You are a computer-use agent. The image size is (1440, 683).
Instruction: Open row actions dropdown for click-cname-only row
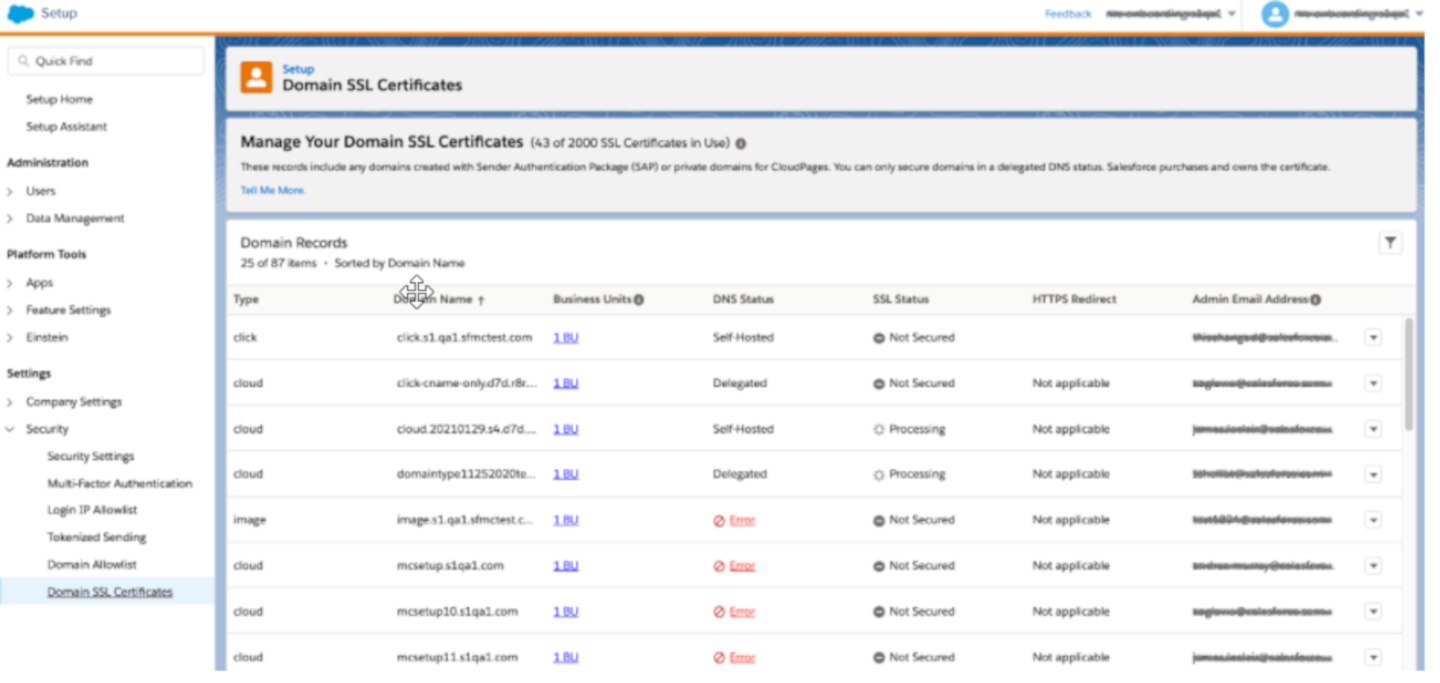(1373, 384)
